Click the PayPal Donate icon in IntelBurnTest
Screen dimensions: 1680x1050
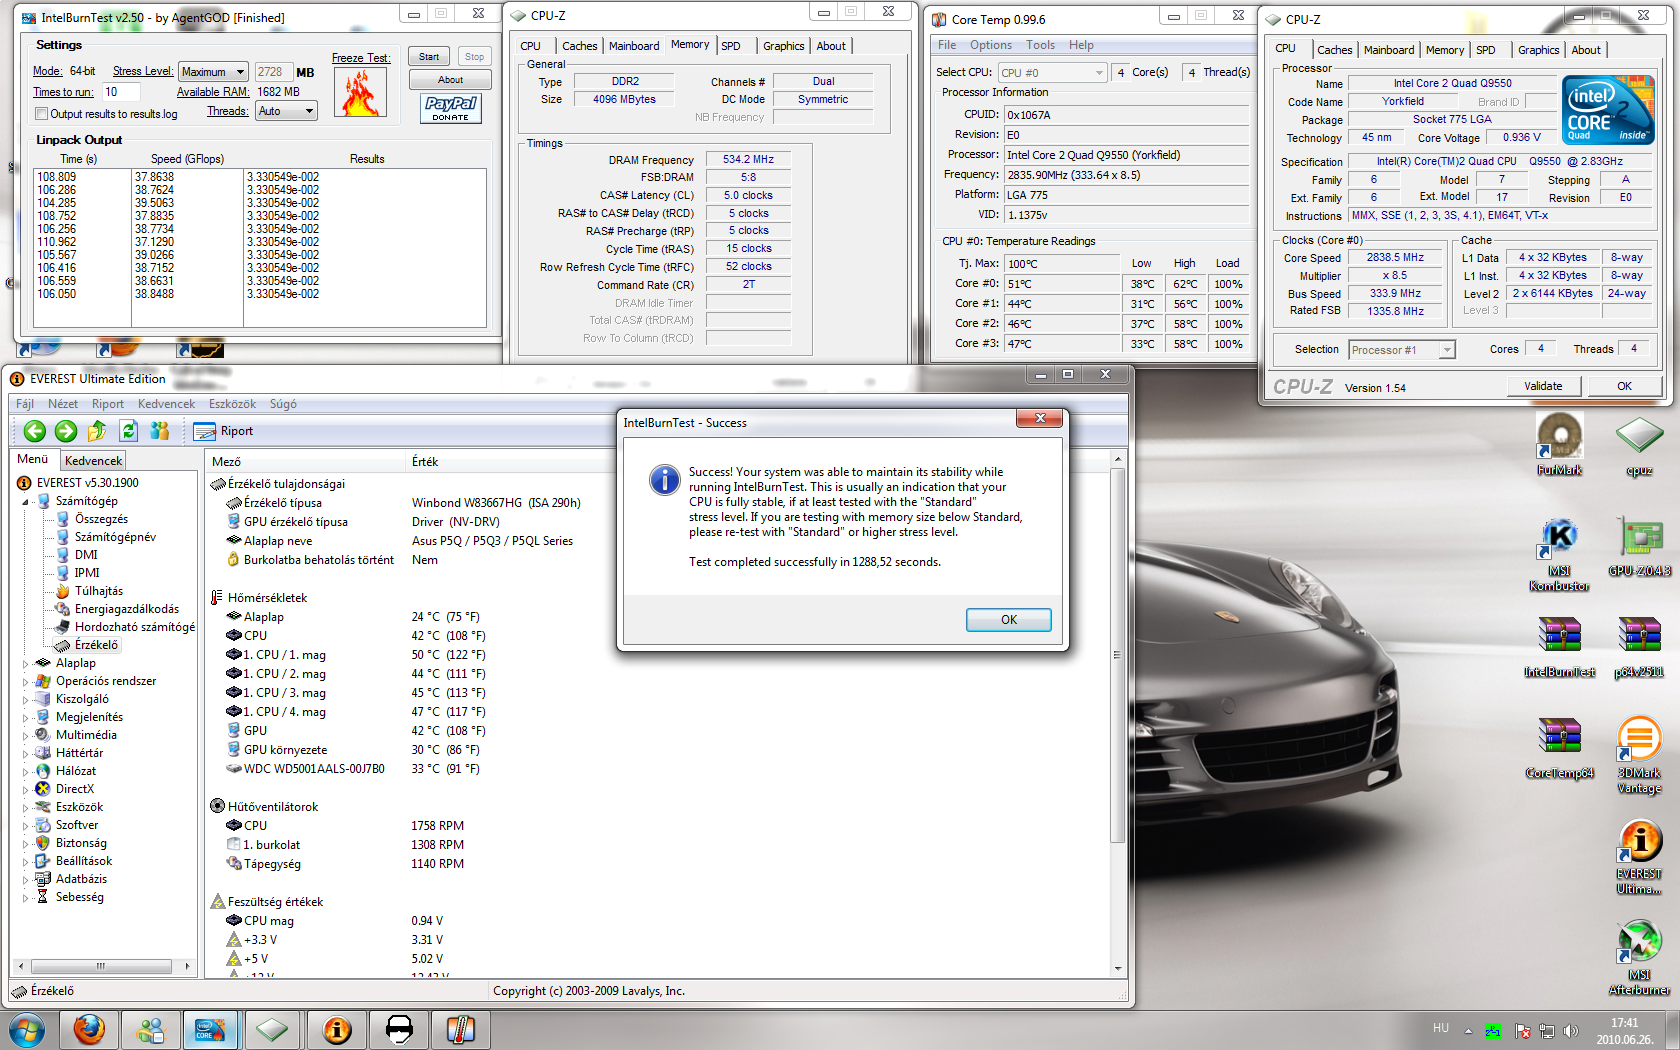[451, 108]
